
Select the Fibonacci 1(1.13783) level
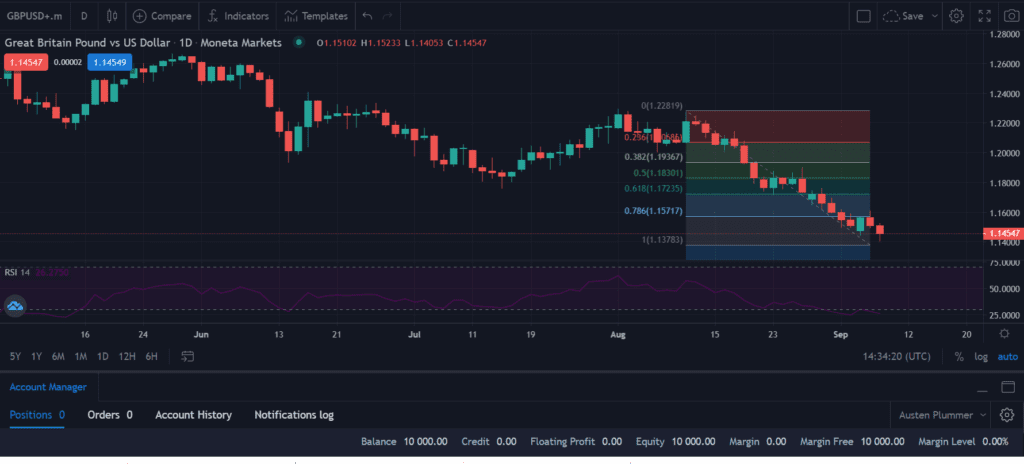click(662, 240)
